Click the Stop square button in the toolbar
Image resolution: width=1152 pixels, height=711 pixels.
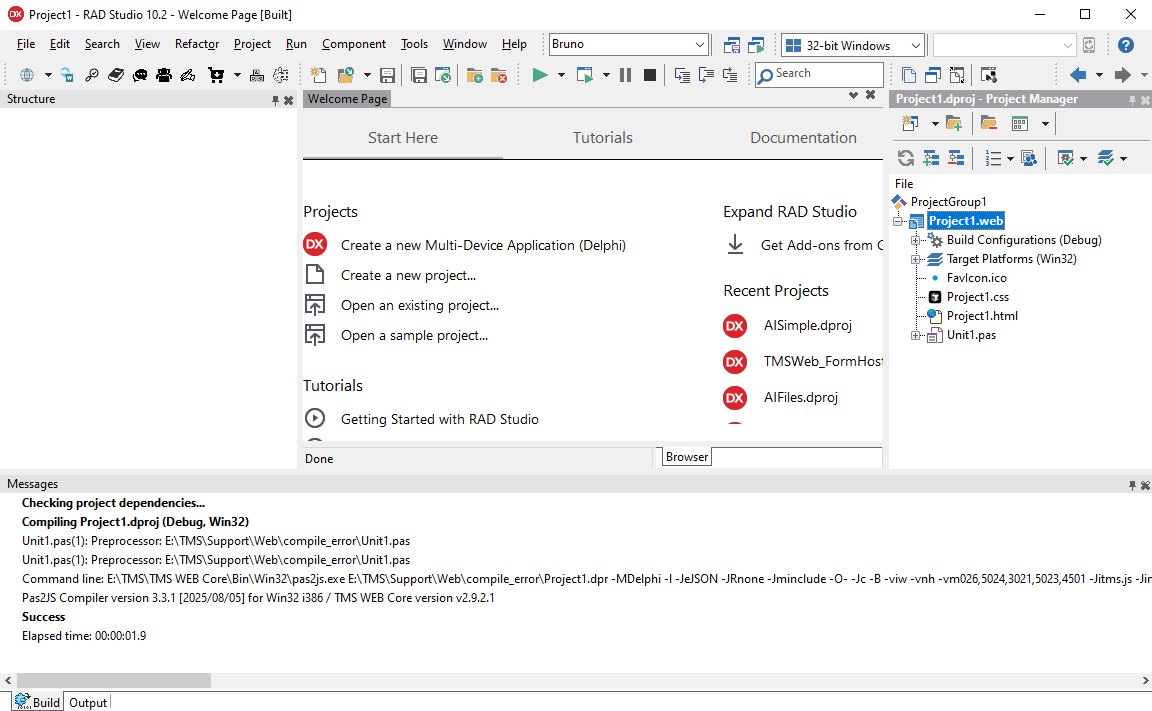[650, 75]
